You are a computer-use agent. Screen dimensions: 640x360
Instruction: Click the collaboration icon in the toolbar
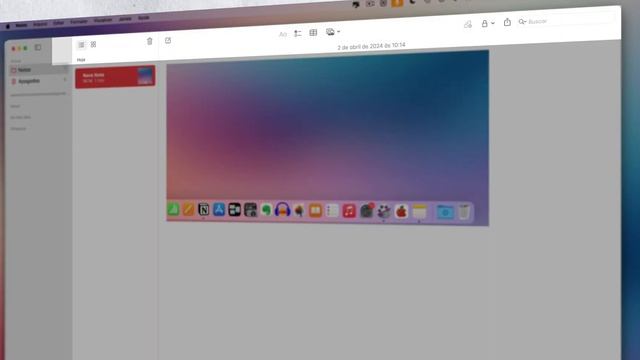[468, 24]
